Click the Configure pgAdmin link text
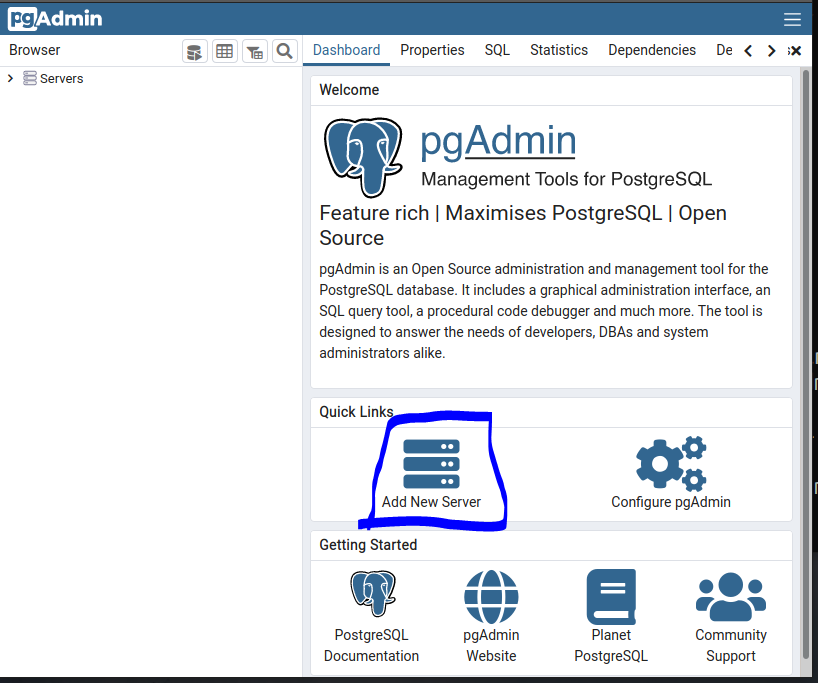818x683 pixels. [671, 502]
